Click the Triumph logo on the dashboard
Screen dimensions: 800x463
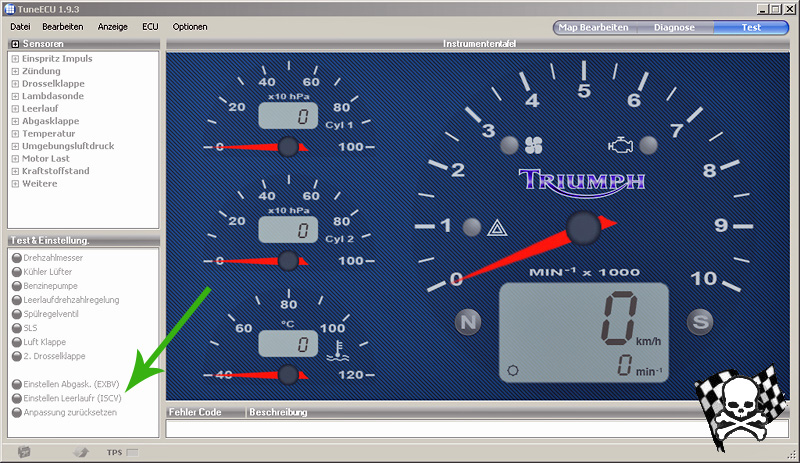(x=582, y=182)
